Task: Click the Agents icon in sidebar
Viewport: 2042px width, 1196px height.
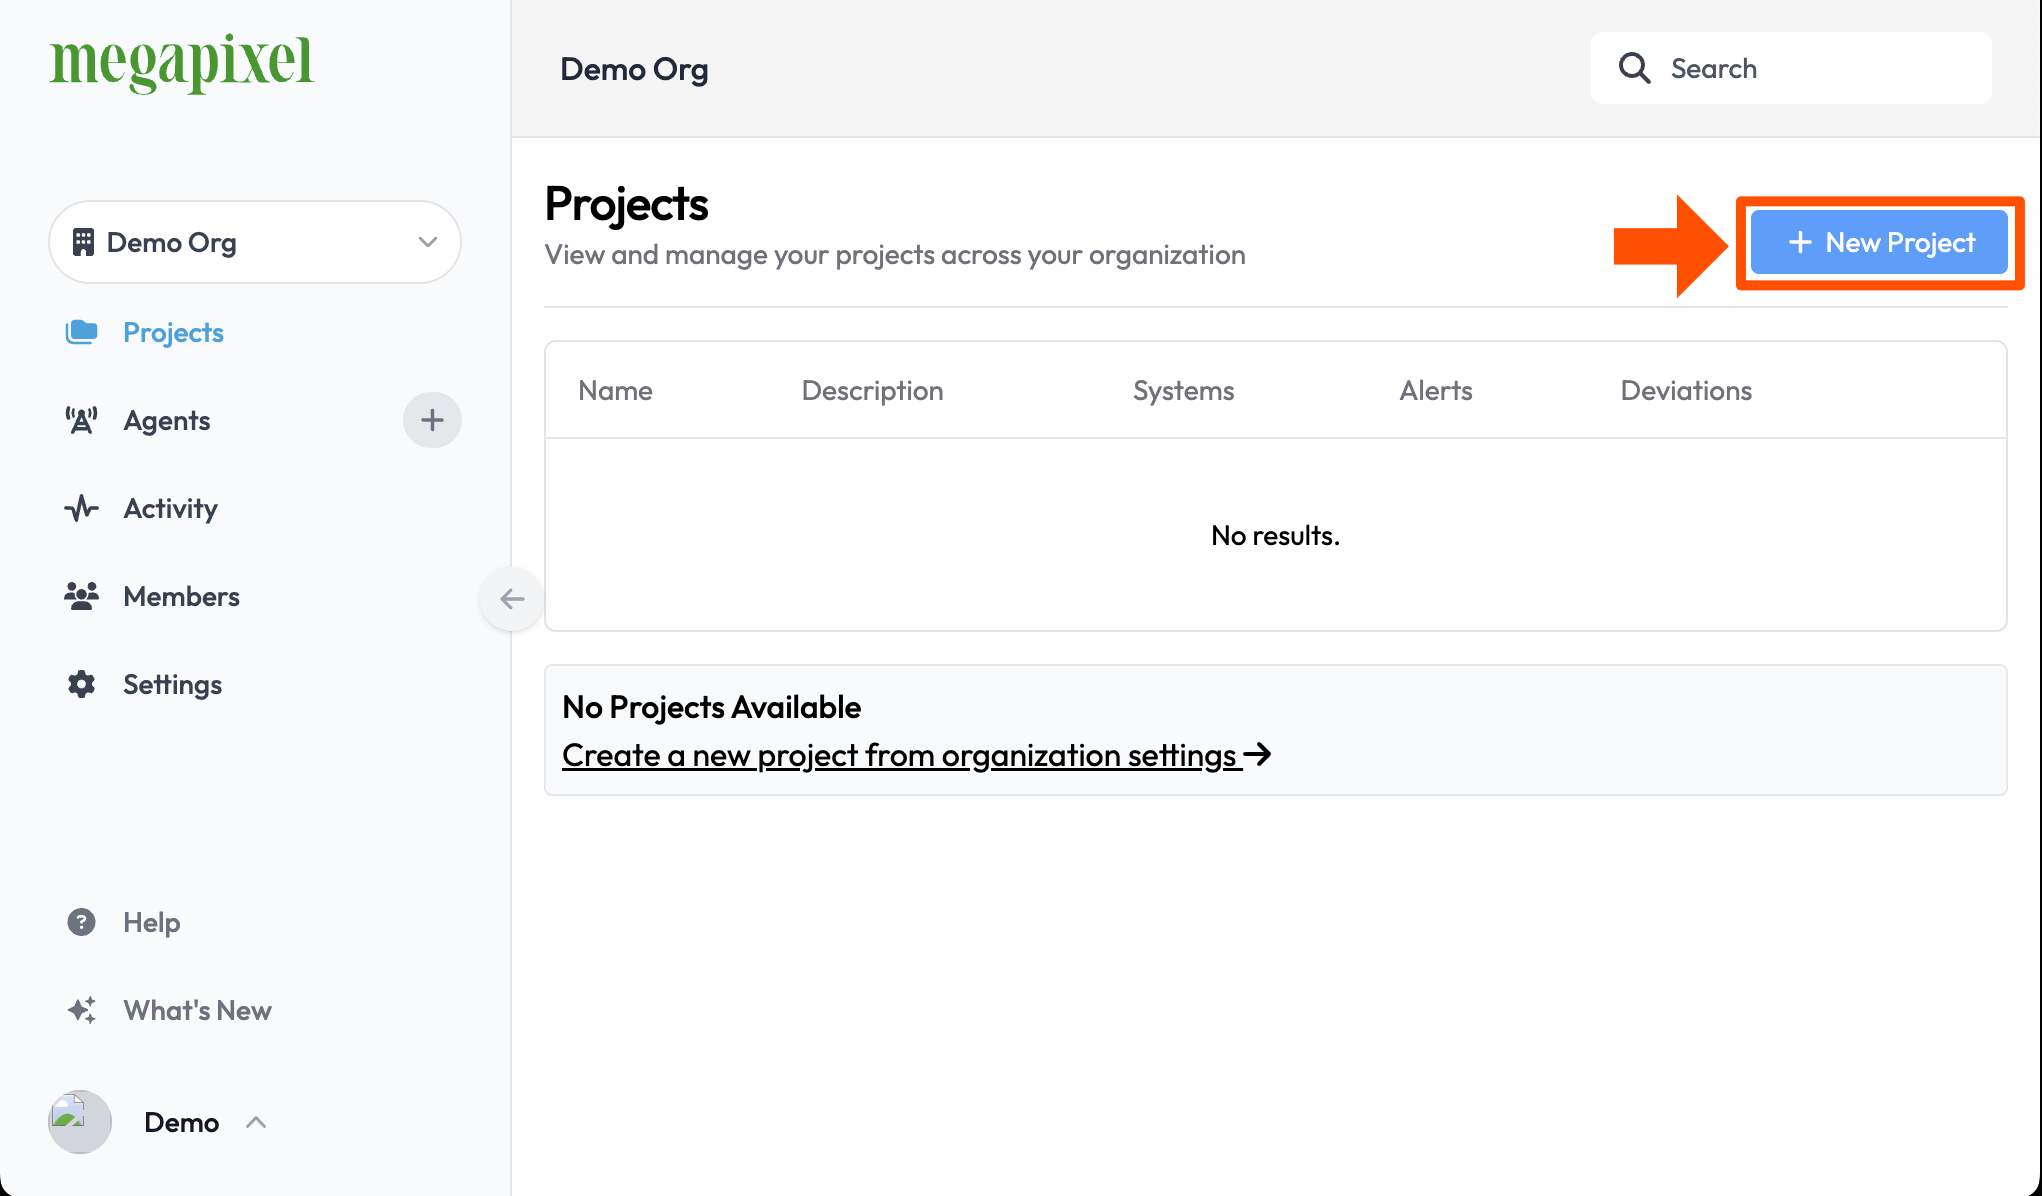Action: point(81,419)
